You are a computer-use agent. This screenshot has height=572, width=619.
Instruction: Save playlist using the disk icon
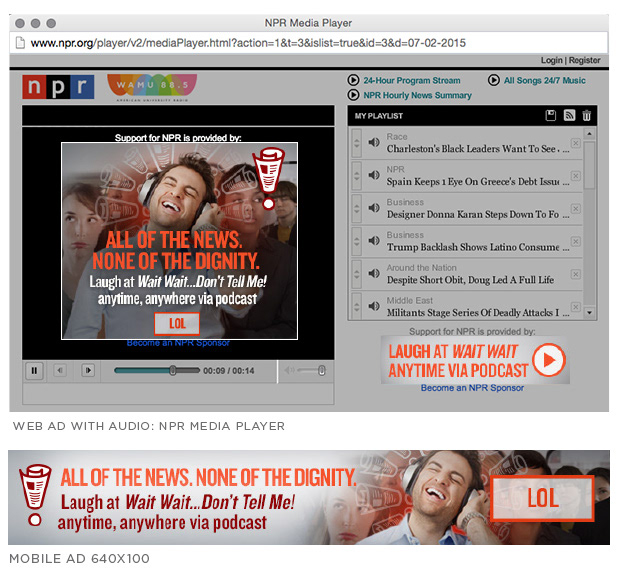point(550,115)
